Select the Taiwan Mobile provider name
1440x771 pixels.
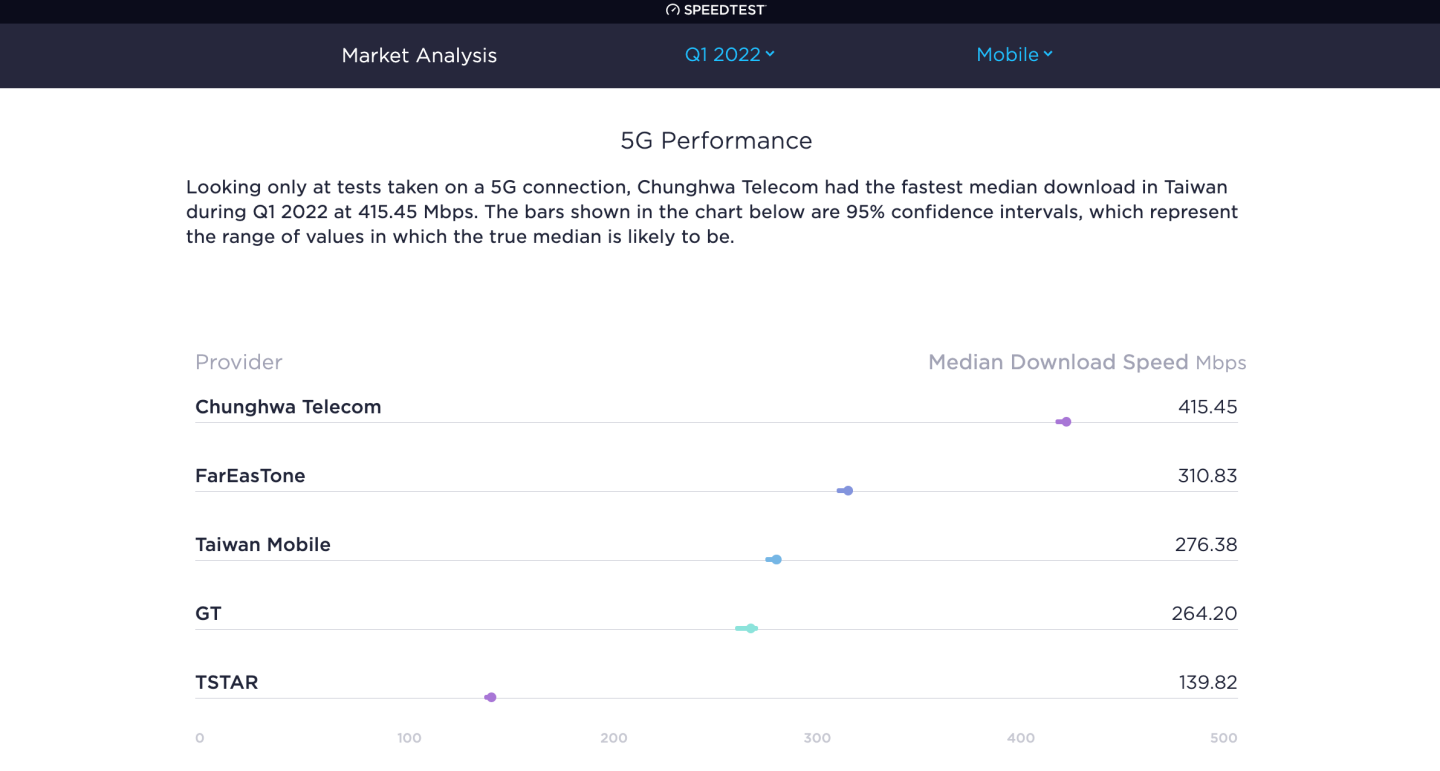coord(262,544)
